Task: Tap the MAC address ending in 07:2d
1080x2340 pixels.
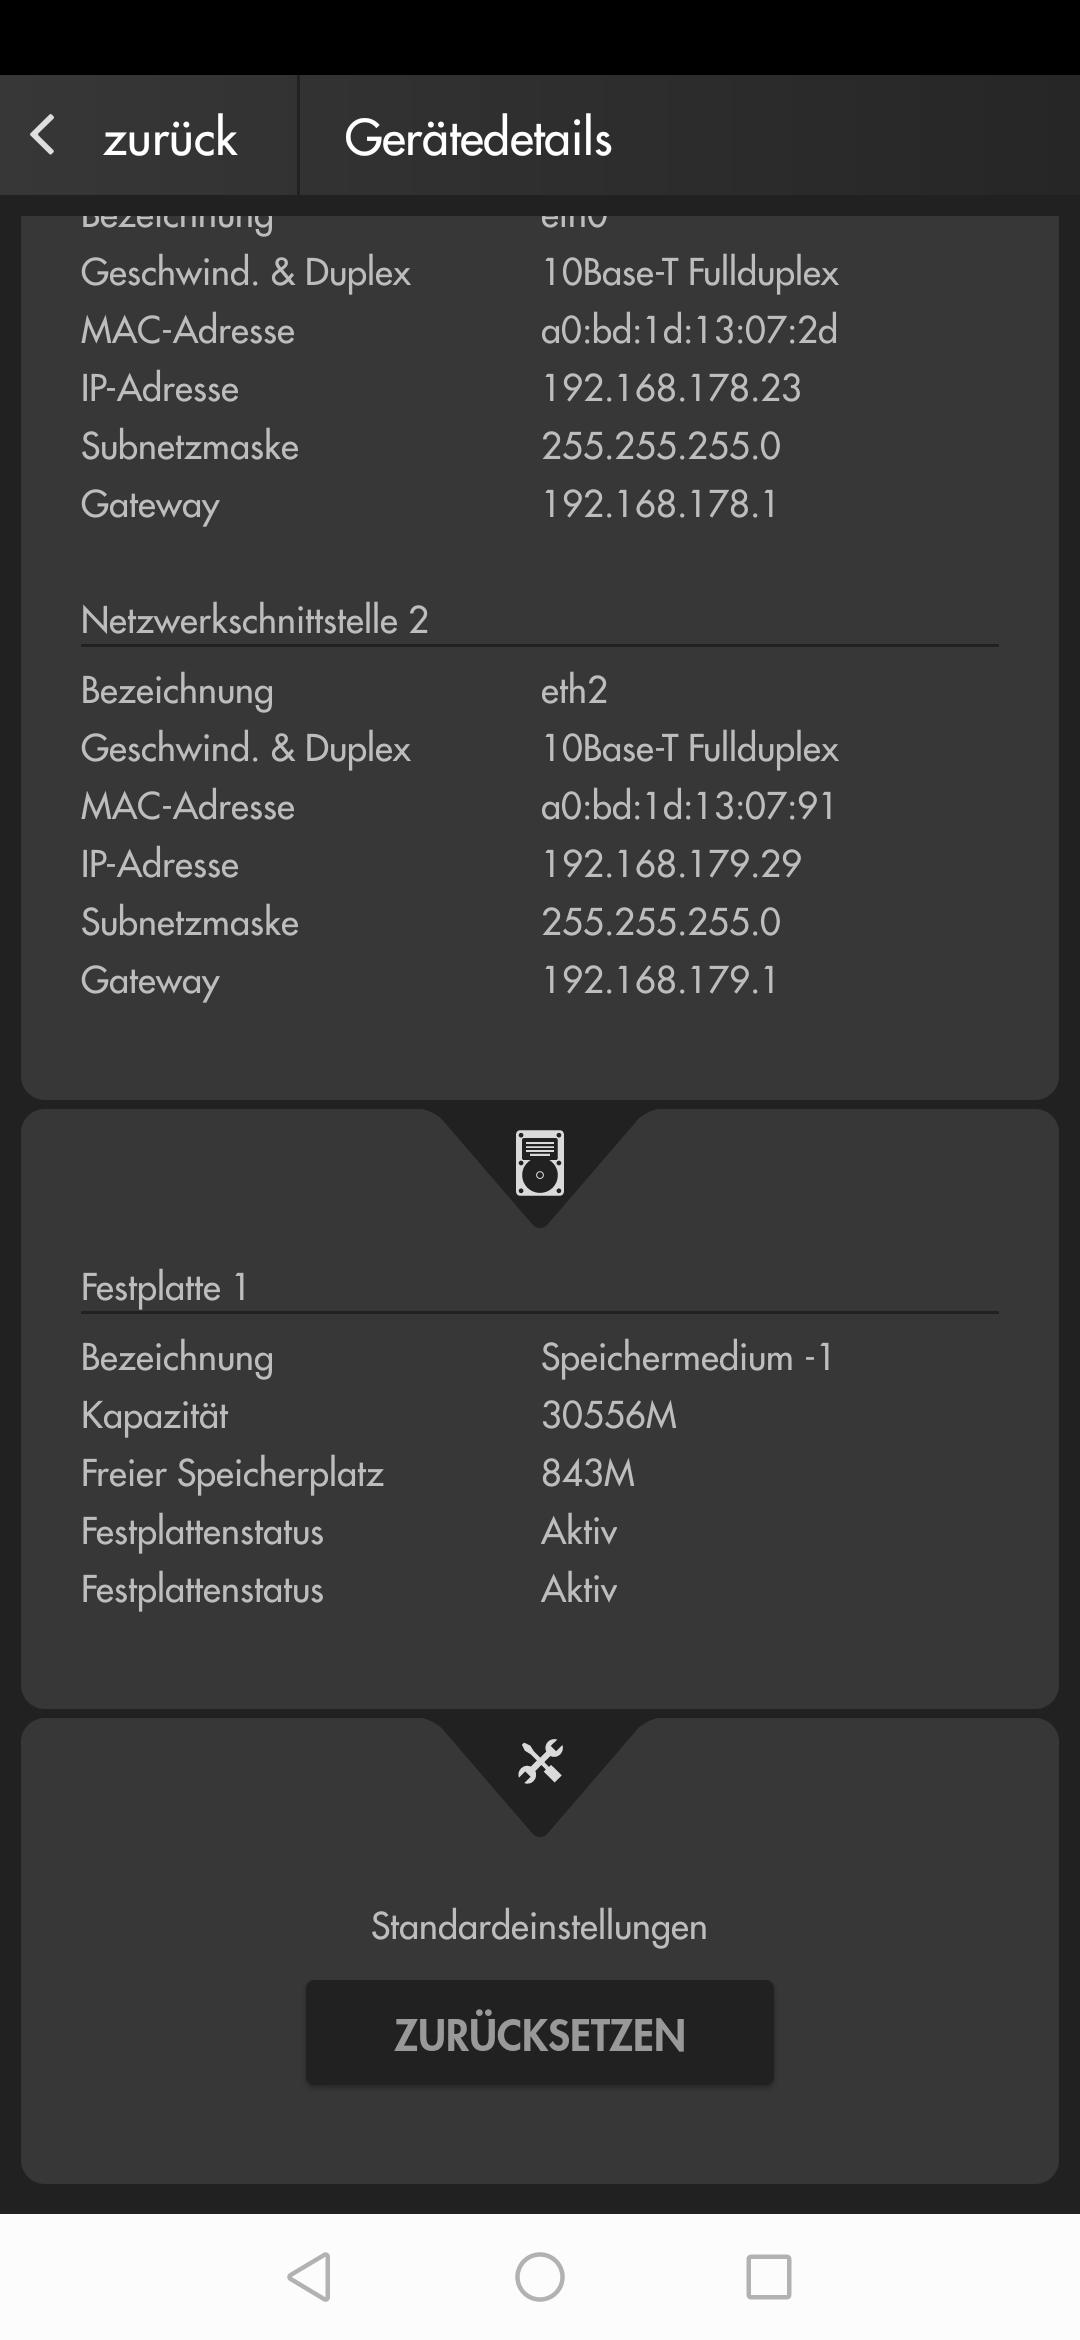Action: [x=689, y=330]
